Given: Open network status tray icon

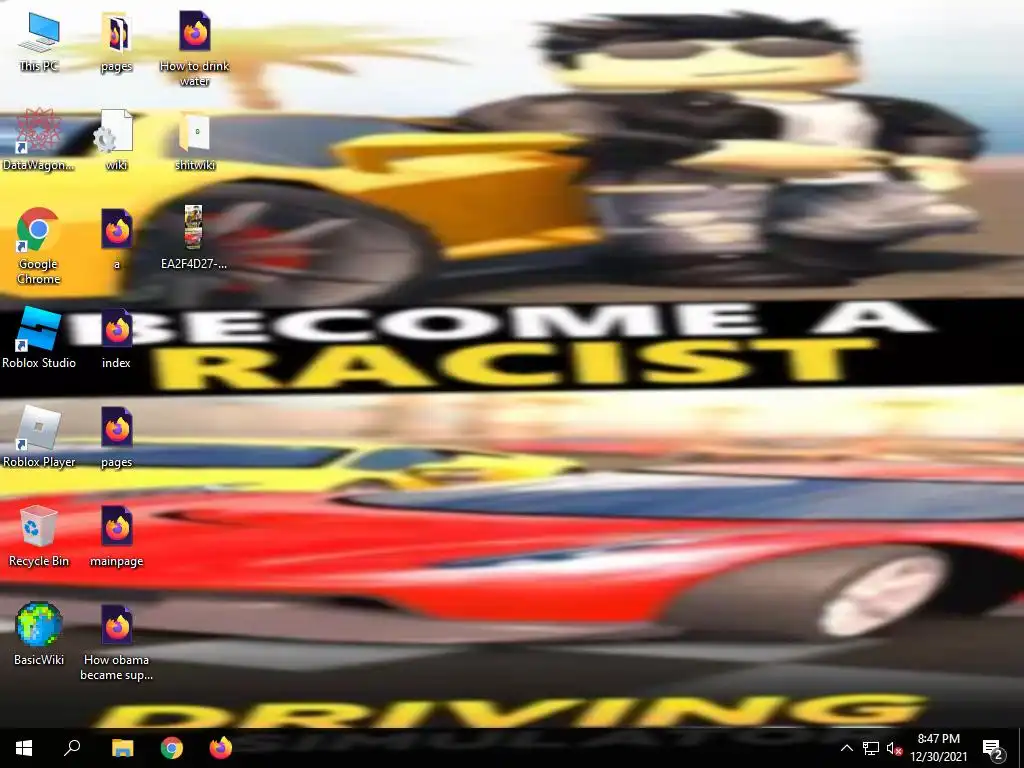Looking at the screenshot, I should [871, 748].
